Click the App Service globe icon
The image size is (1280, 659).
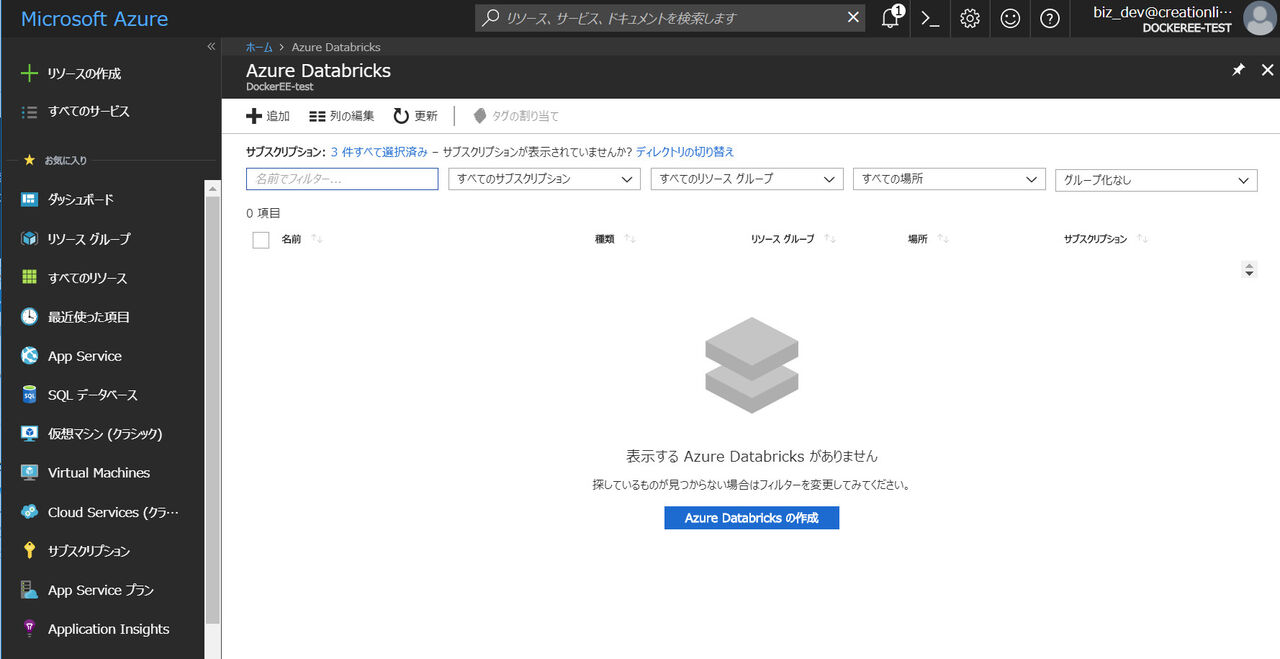click(29, 356)
